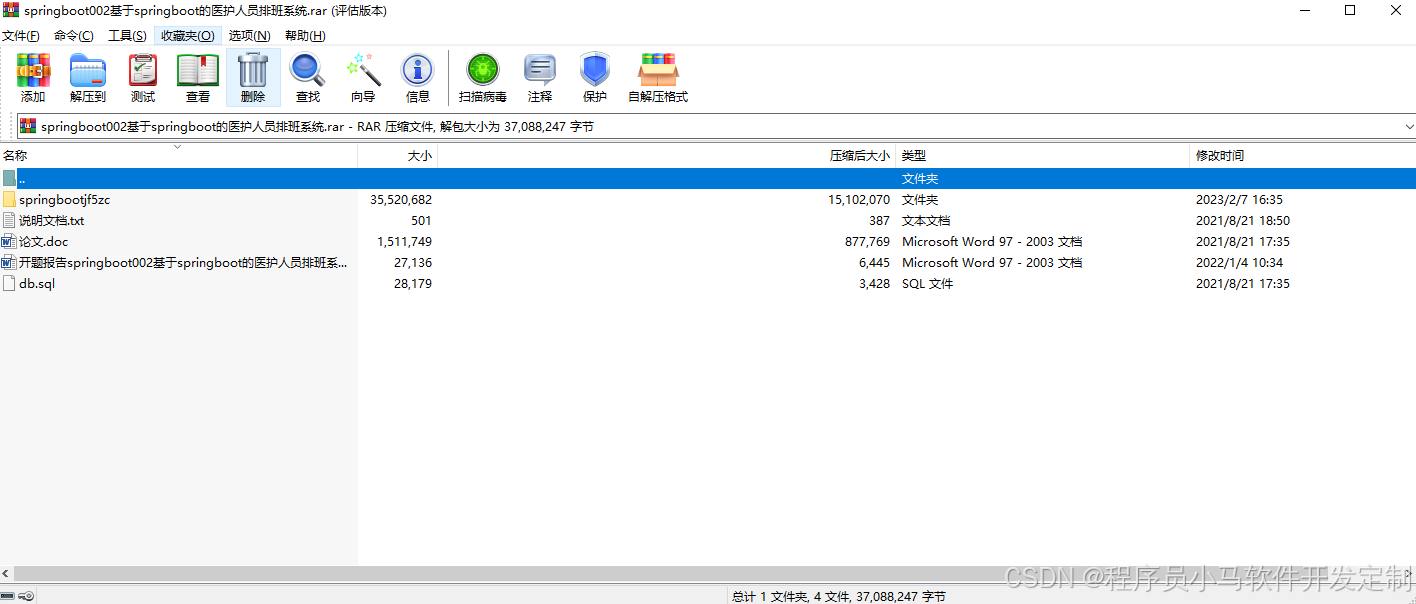The width and height of the screenshot is (1416, 604).
Task: Select the db.sql file
Action: pos(36,283)
